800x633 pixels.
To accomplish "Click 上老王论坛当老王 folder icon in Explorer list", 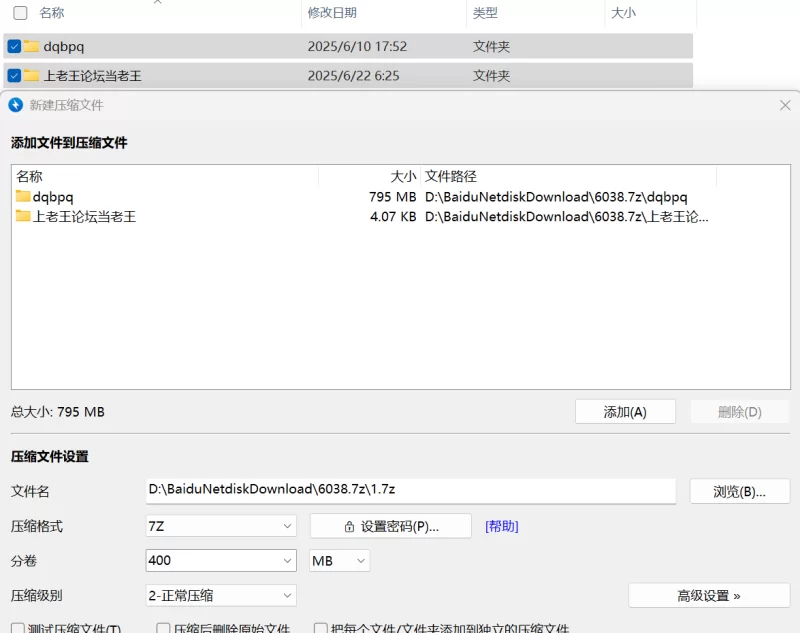I will pyautogui.click(x=31, y=75).
